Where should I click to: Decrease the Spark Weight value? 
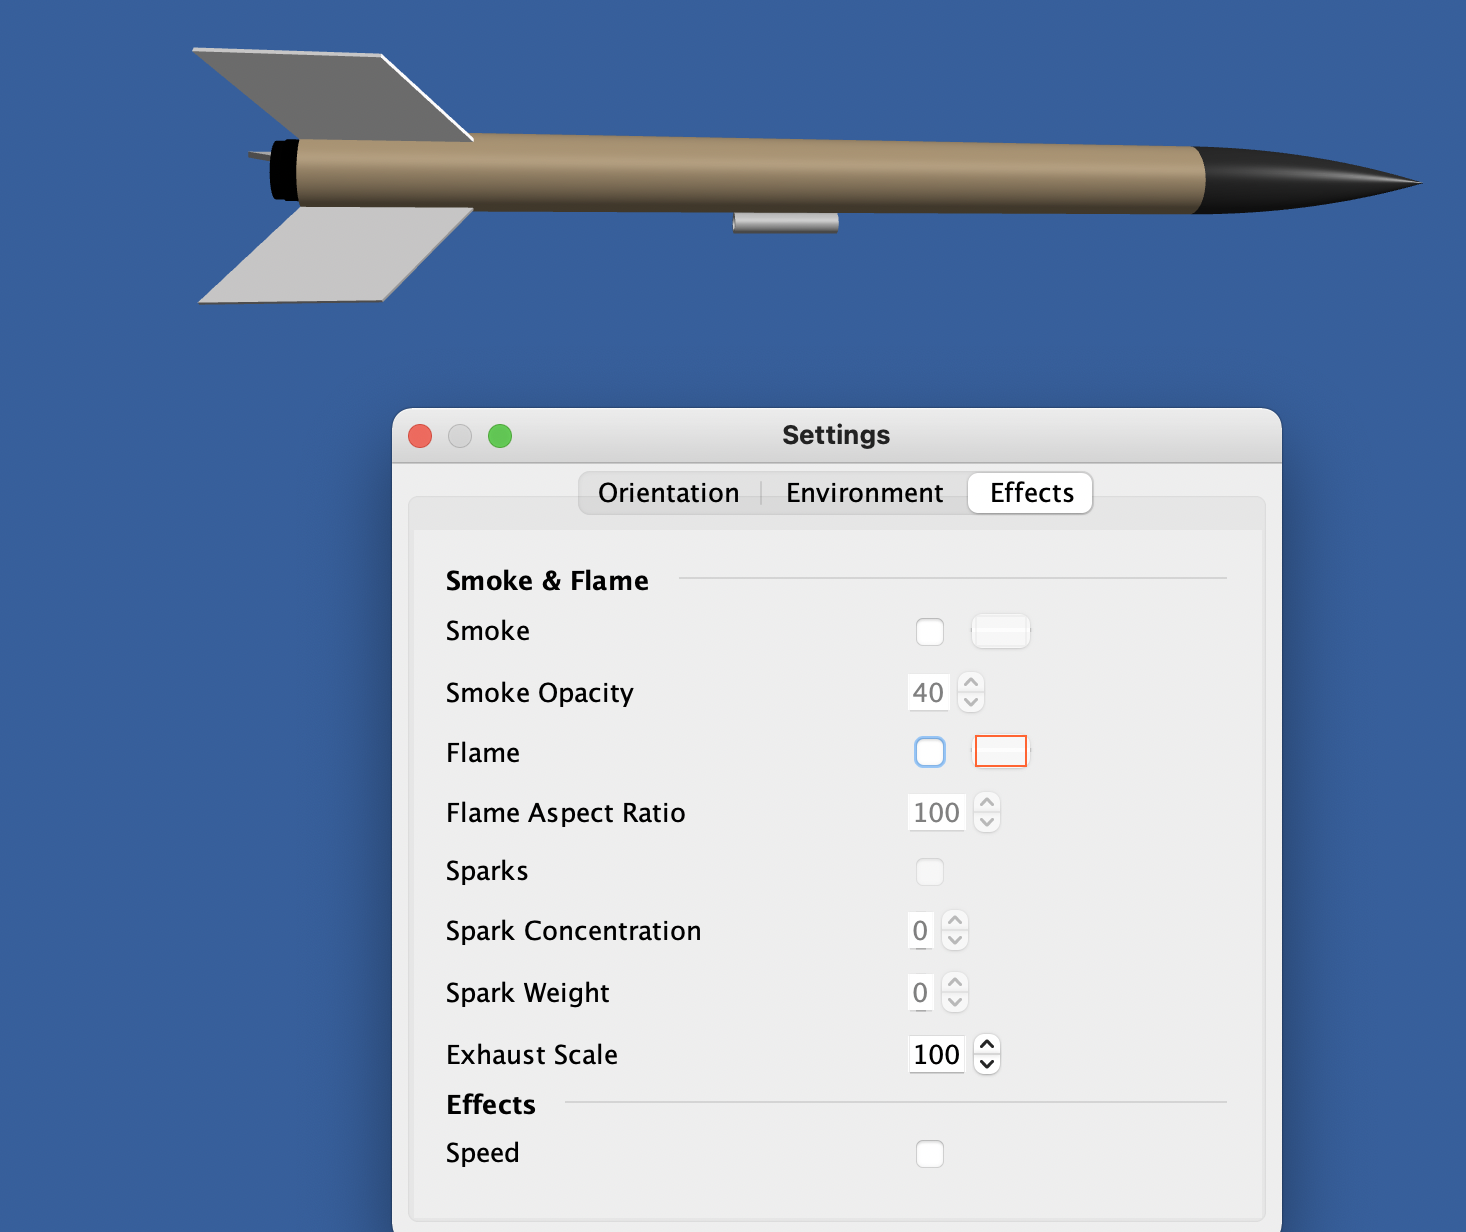pyautogui.click(x=955, y=1002)
